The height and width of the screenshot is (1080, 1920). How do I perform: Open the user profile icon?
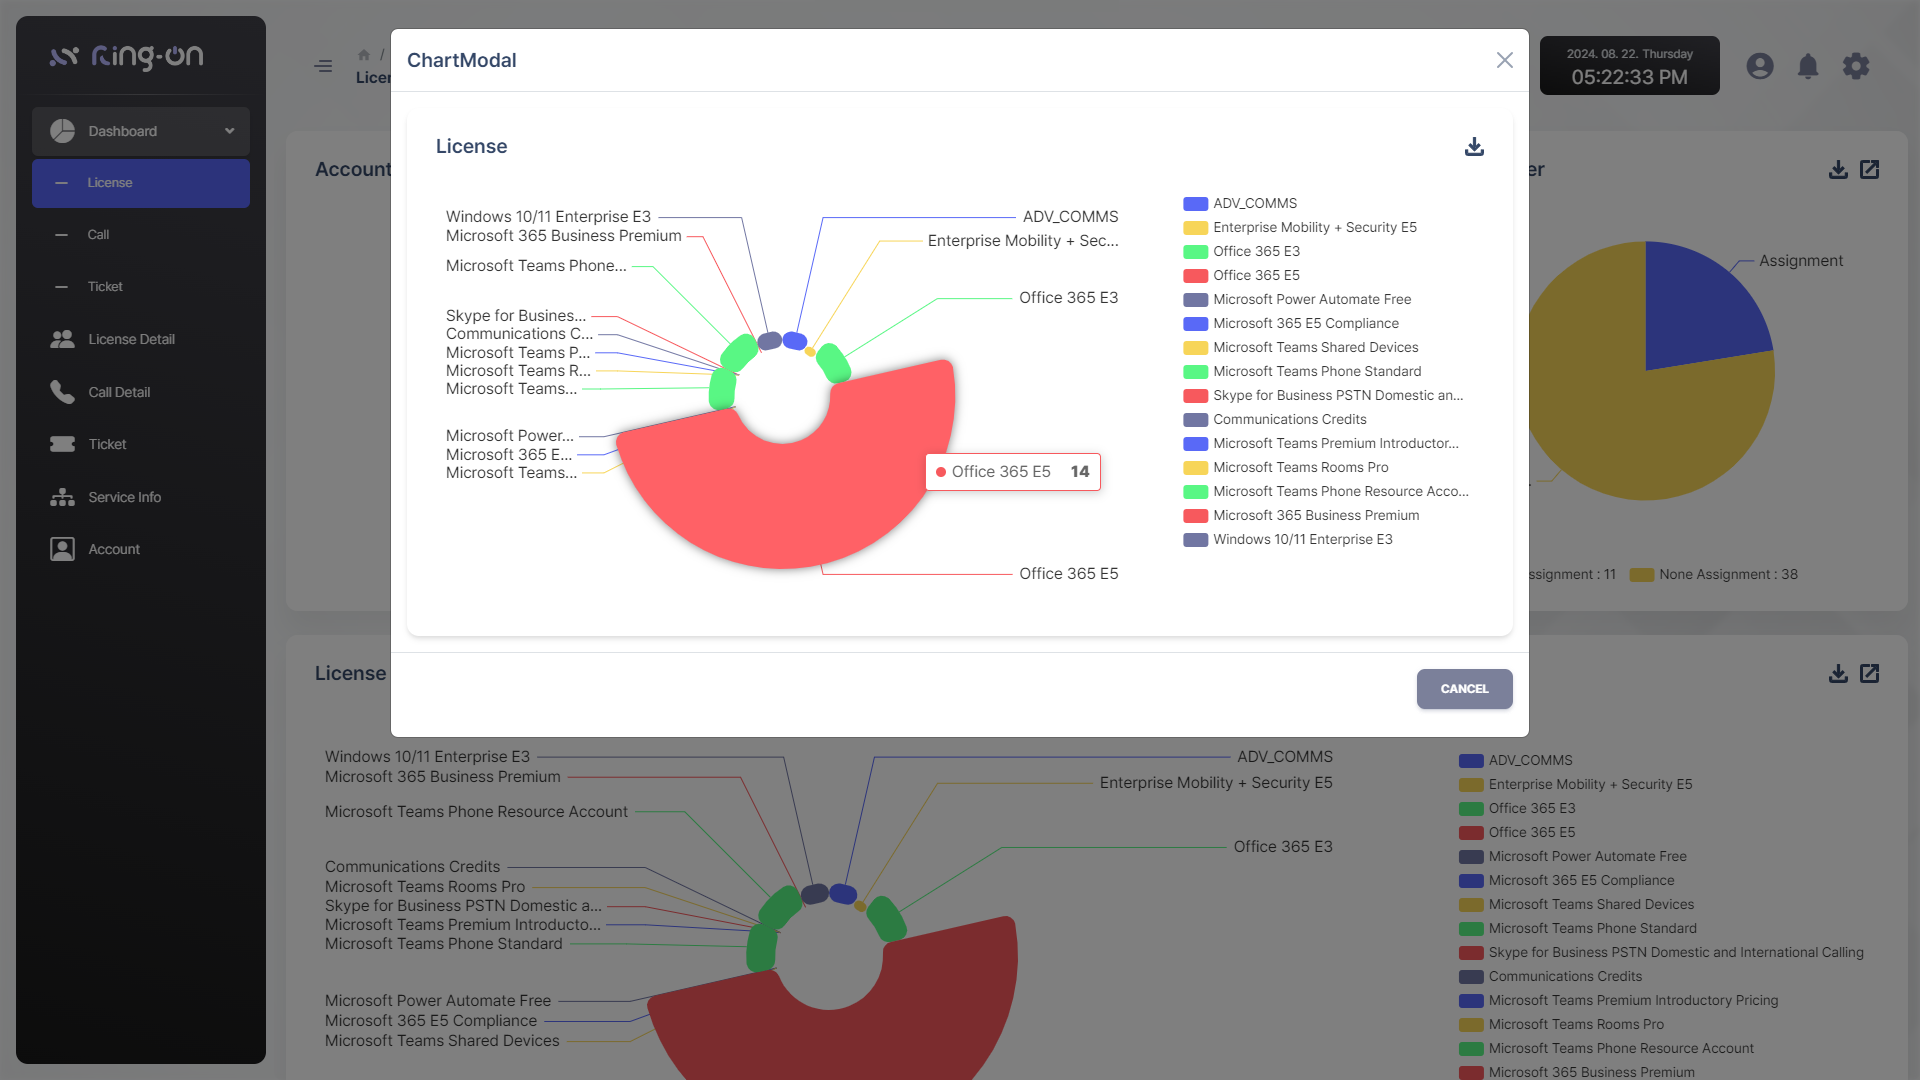[x=1760, y=66]
